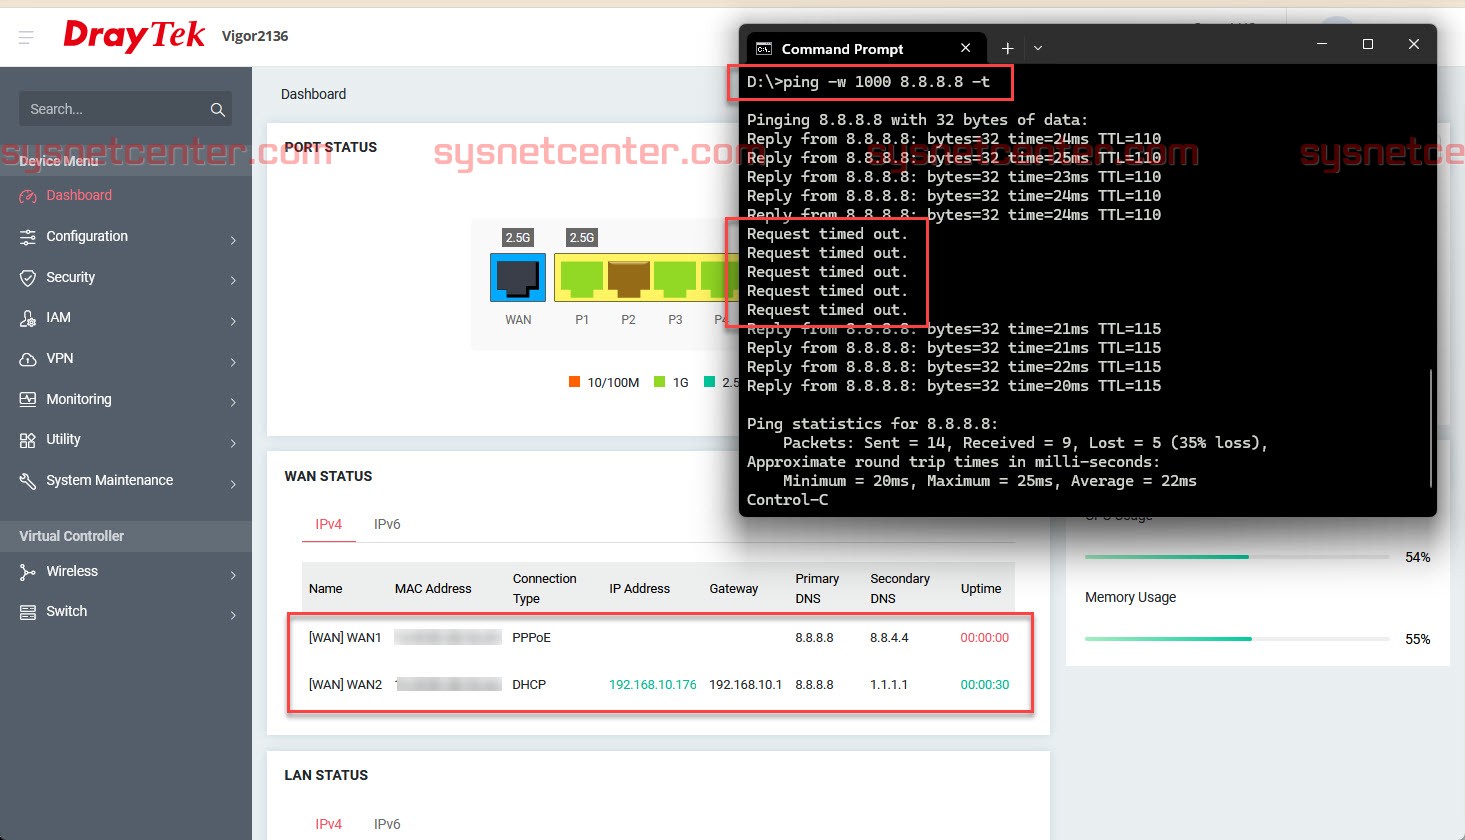Minimize the Command Prompt window
The width and height of the screenshot is (1465, 840).
tap(1322, 44)
